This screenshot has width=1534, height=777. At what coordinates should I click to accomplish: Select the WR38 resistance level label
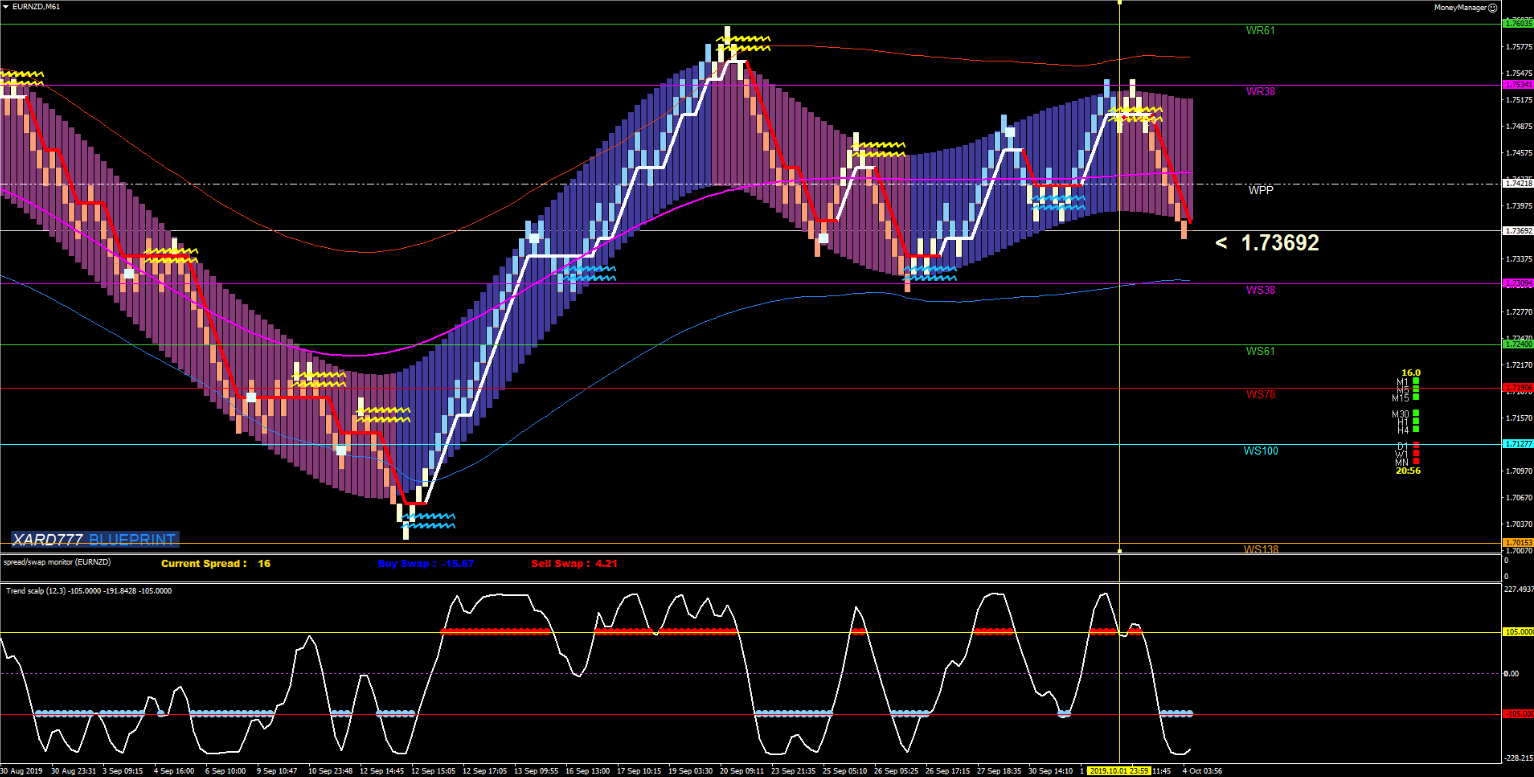click(x=1260, y=91)
